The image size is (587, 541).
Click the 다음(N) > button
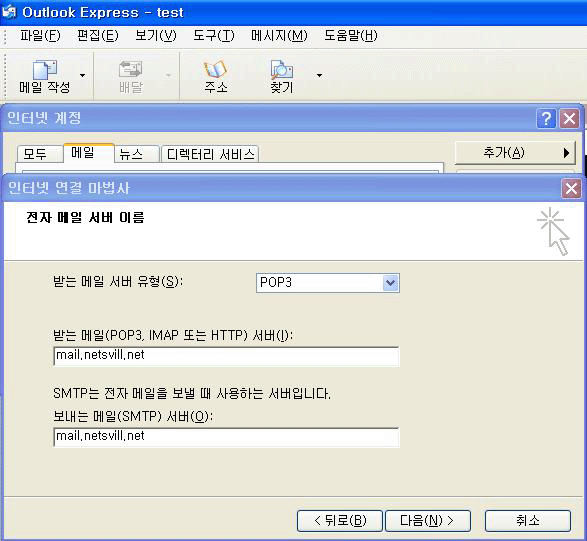(x=428, y=520)
